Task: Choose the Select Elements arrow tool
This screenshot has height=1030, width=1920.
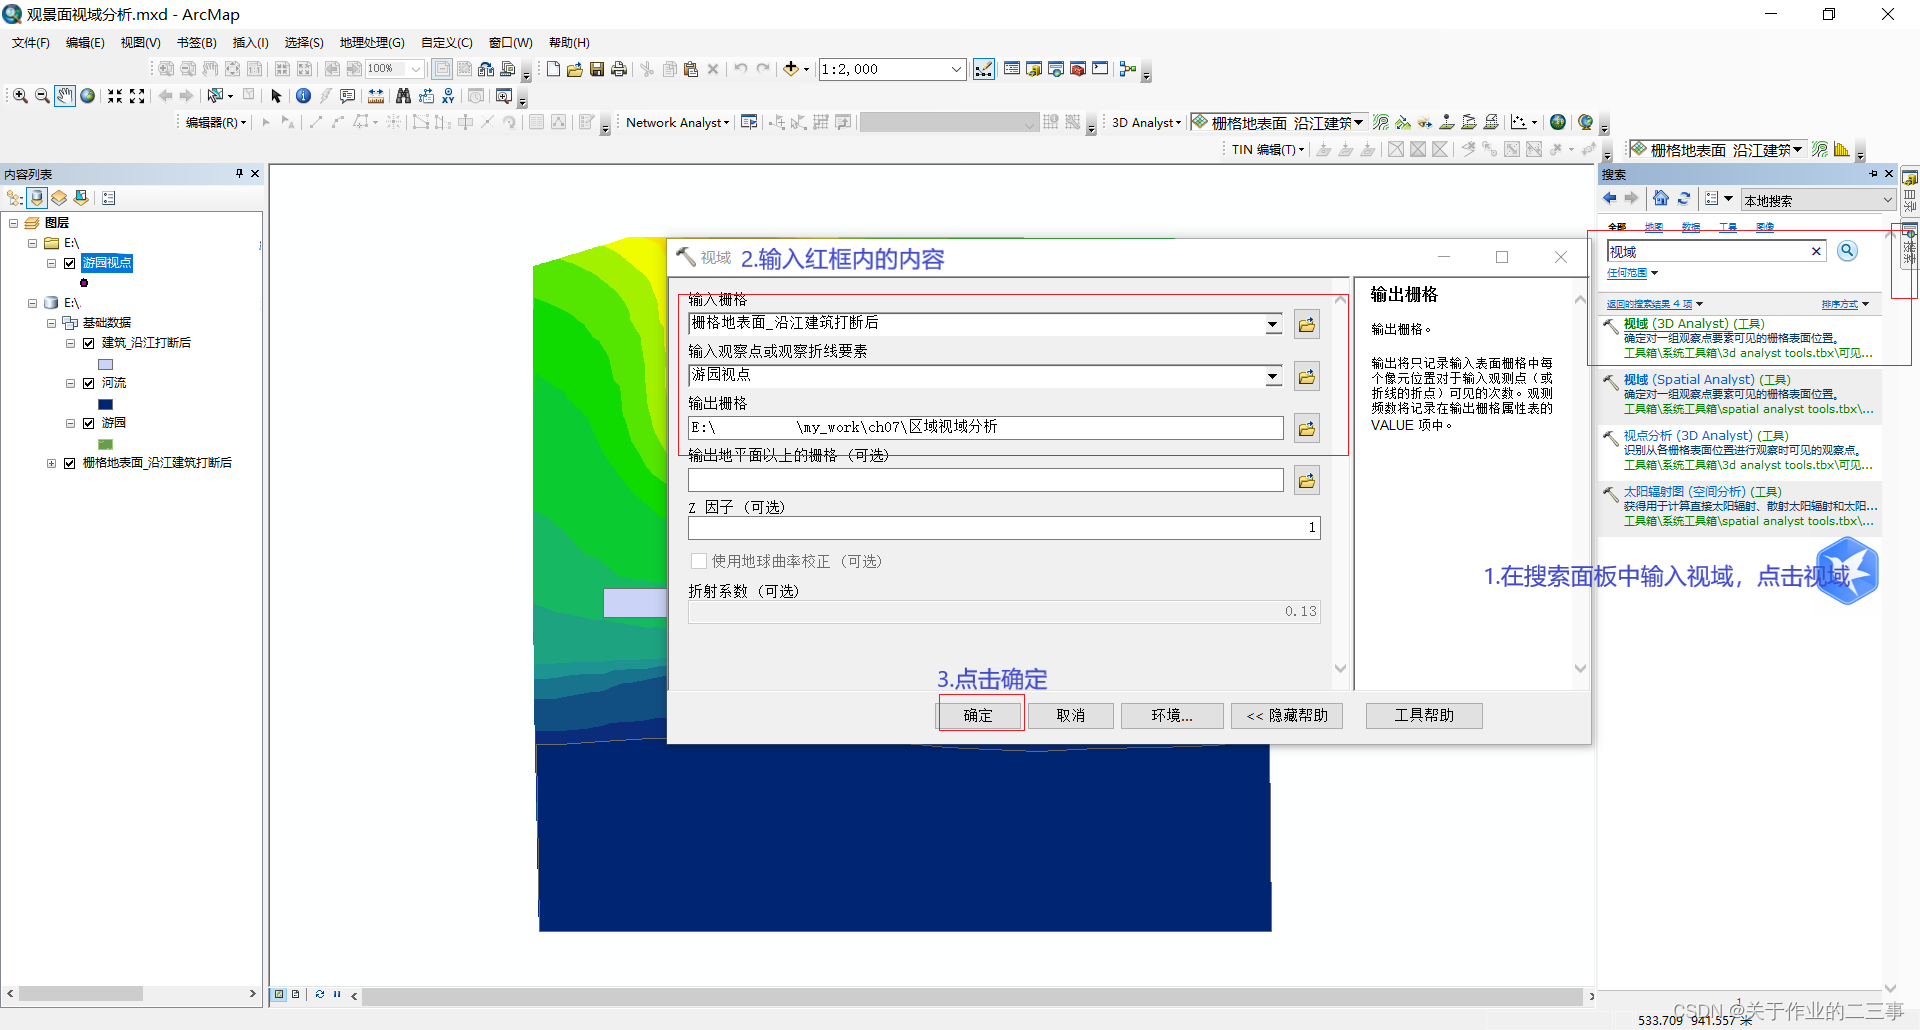Action: (277, 96)
